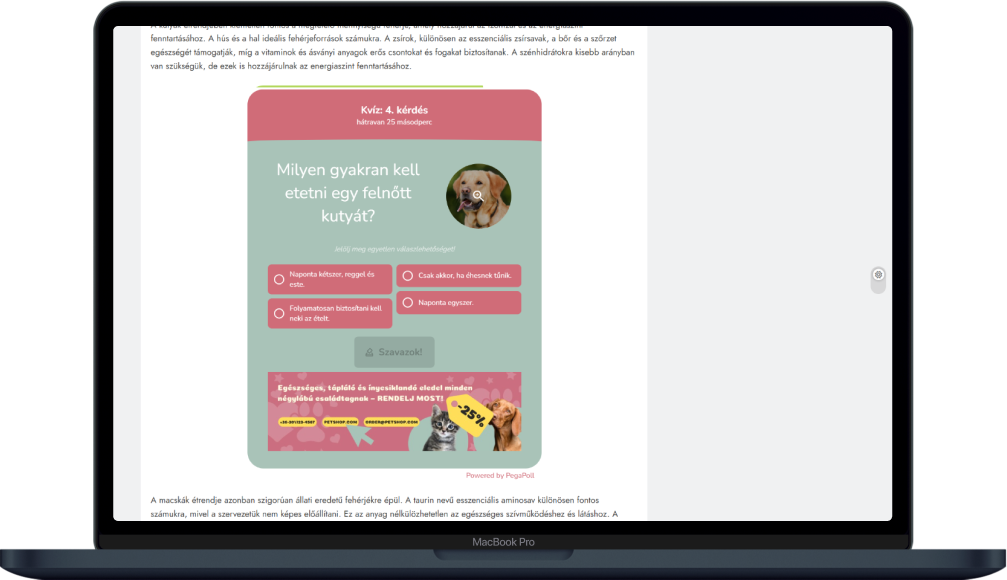Viewport: 1007px width, 580px height.
Task: Click the magnifier zoom icon on dog photo
Action: coord(479,196)
